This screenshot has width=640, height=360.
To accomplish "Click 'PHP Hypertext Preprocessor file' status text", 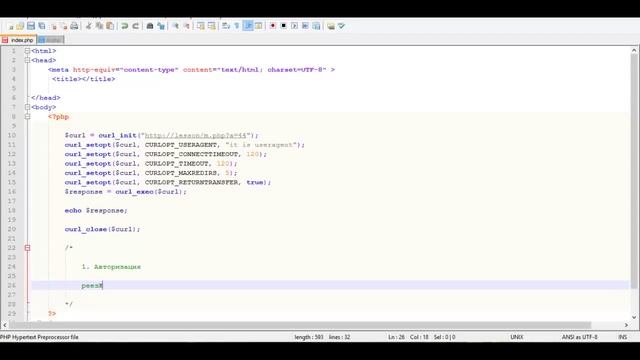I will pyautogui.click(x=39, y=337).
